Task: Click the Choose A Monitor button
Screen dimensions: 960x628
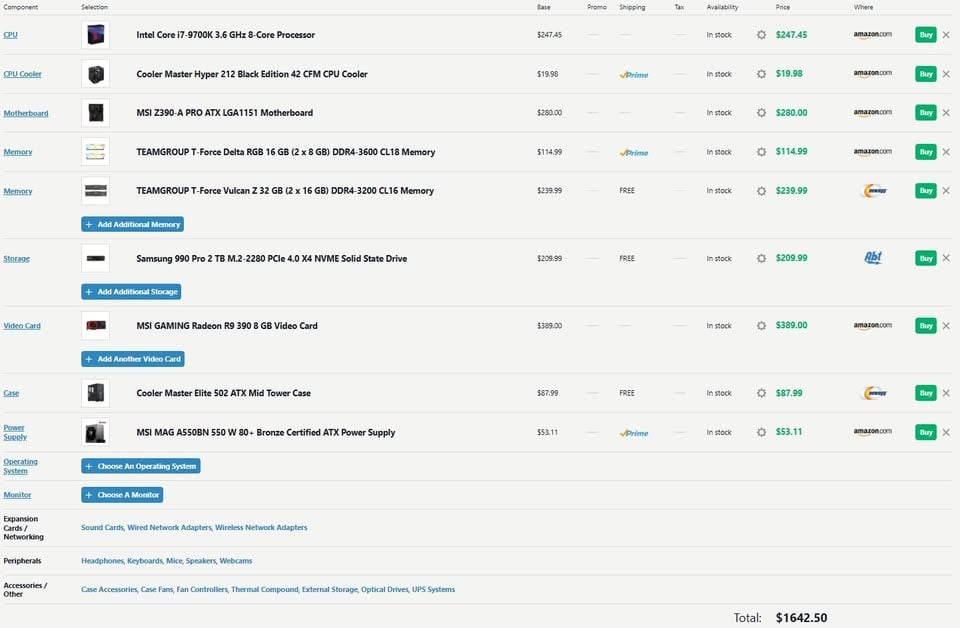Action: (x=122, y=495)
